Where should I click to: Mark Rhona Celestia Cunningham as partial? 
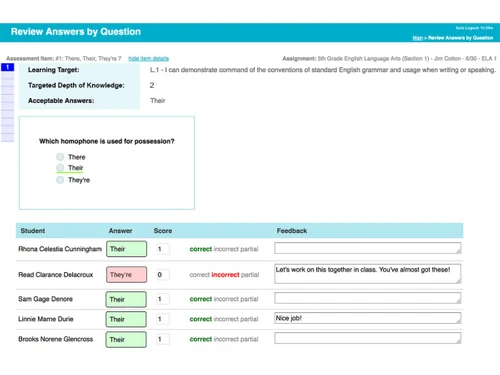pyautogui.click(x=249, y=249)
